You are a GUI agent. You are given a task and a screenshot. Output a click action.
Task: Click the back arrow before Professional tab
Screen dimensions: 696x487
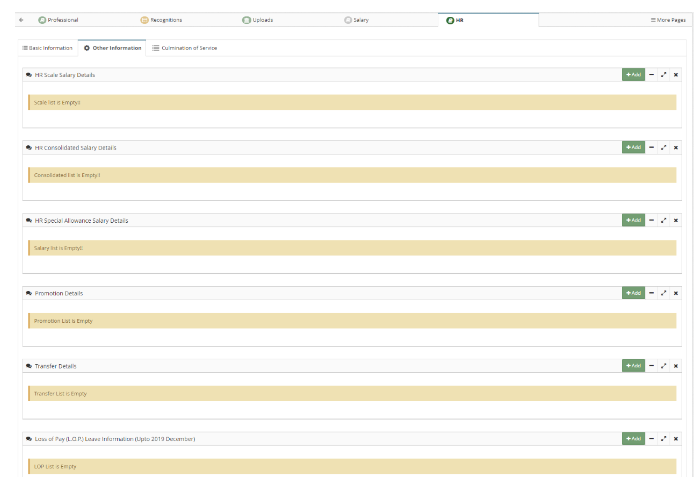coord(21,20)
